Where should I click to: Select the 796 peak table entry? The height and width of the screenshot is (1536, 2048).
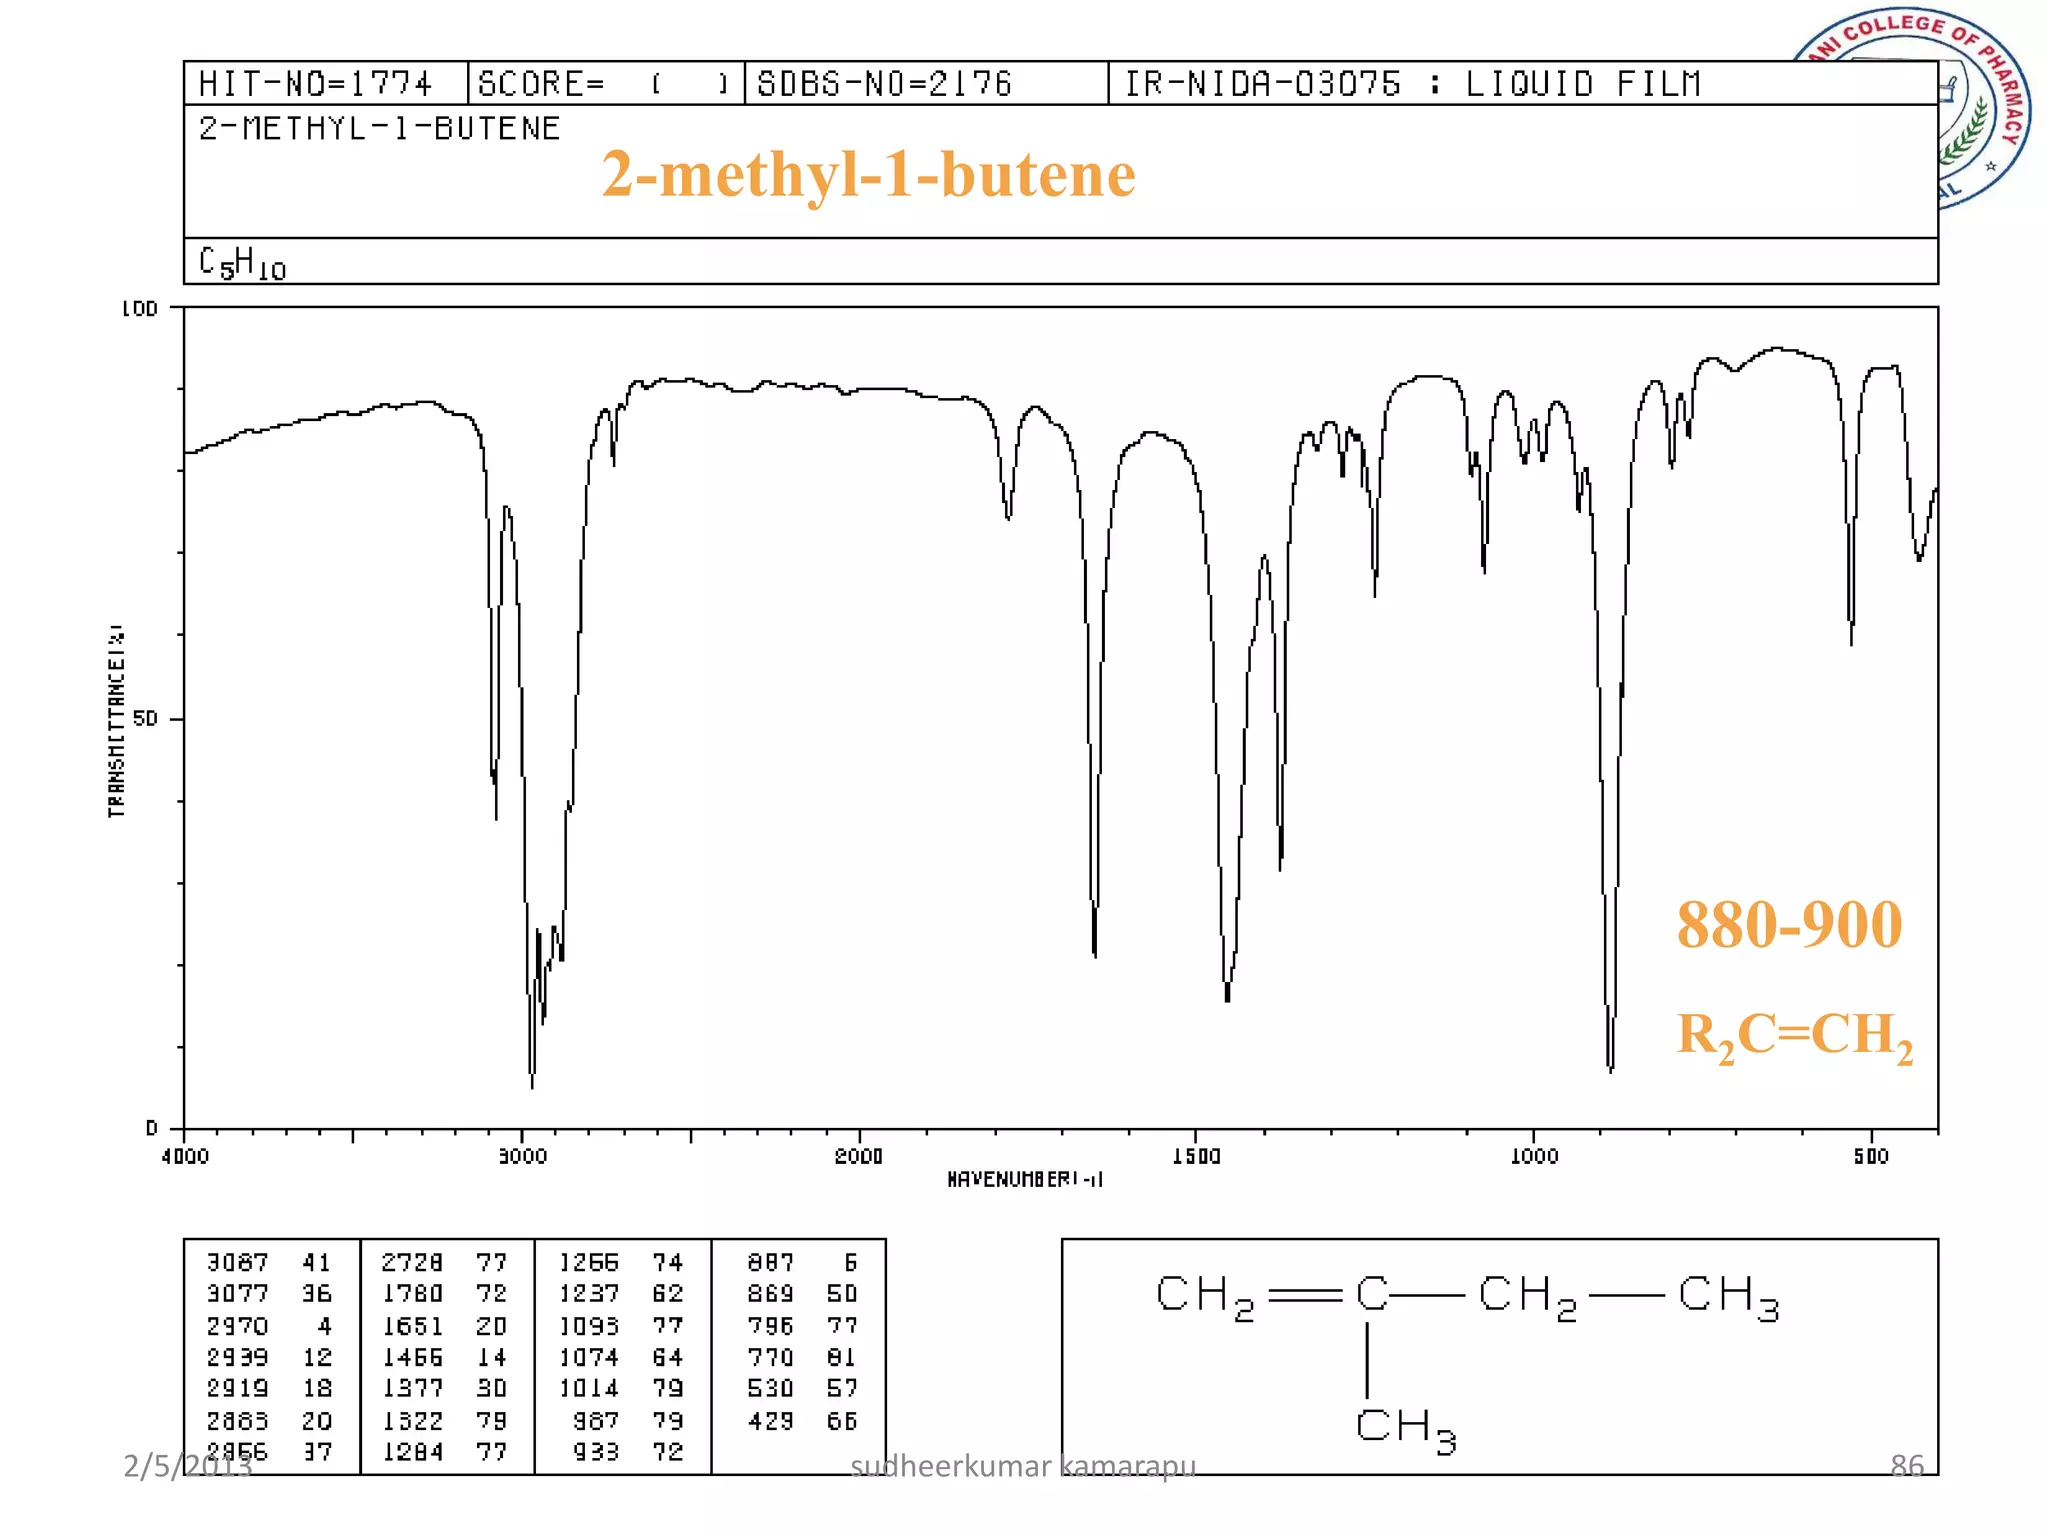pyautogui.click(x=802, y=1326)
